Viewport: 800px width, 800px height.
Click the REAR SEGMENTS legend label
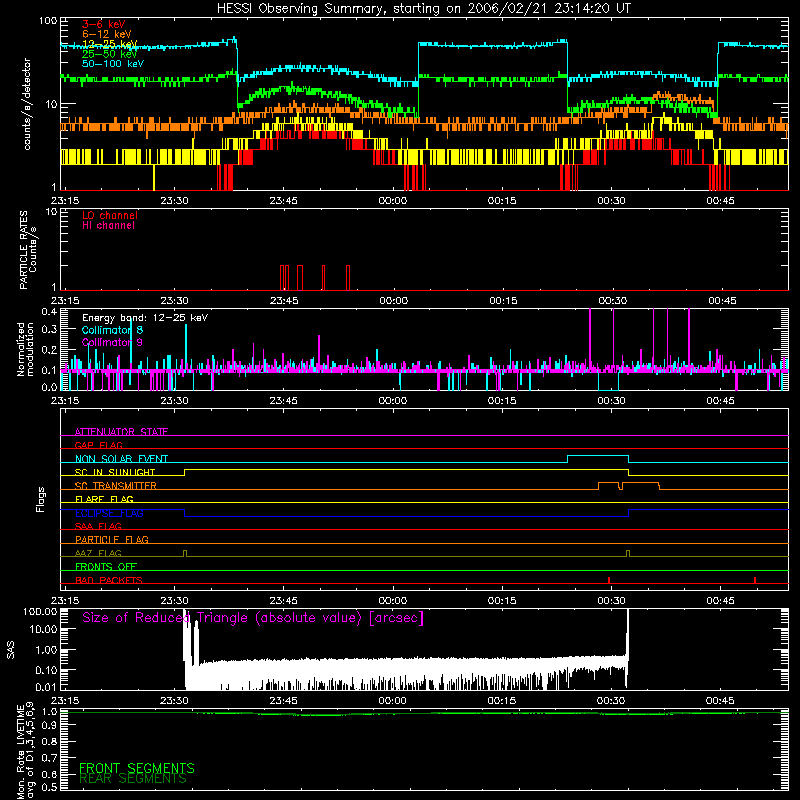(x=133, y=779)
